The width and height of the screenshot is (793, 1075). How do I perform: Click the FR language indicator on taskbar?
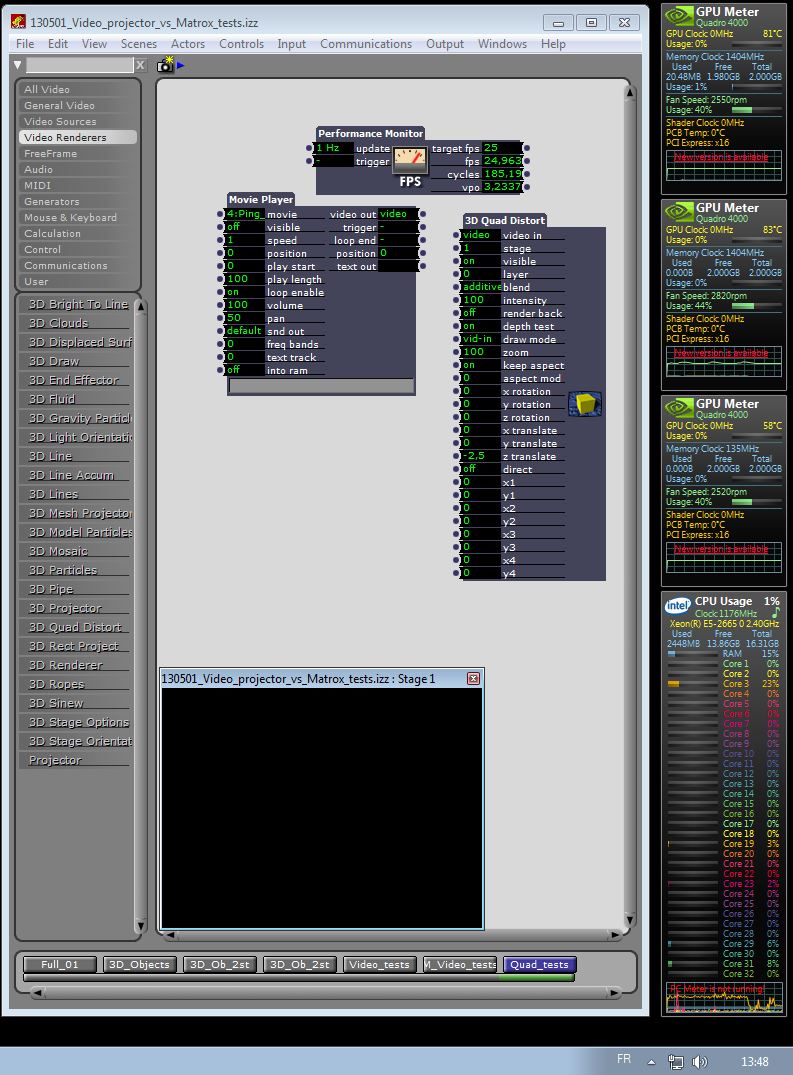pyautogui.click(x=624, y=1059)
